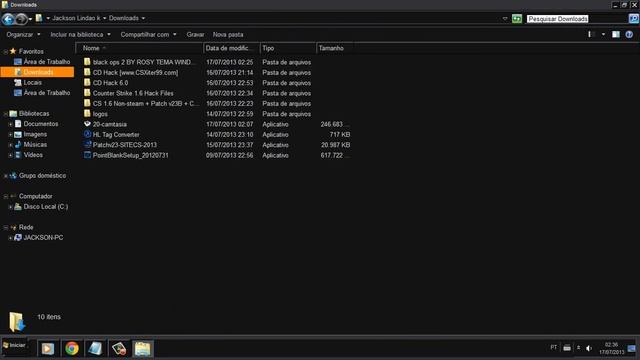Click the Gravar button
Screen dimensions: 640x360
point(195,35)
